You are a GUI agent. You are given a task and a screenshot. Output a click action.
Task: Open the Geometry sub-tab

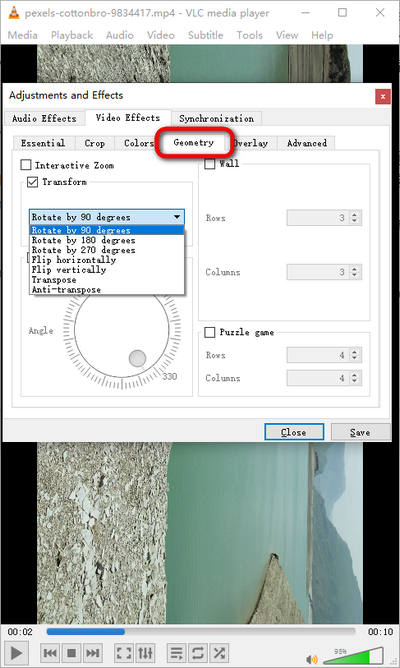[x=194, y=142]
